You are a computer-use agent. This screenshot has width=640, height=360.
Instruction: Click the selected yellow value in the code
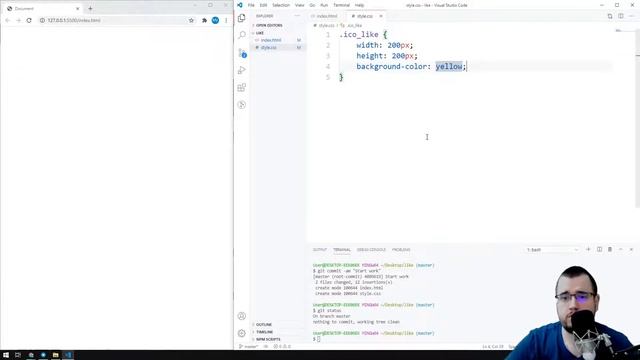click(449, 67)
